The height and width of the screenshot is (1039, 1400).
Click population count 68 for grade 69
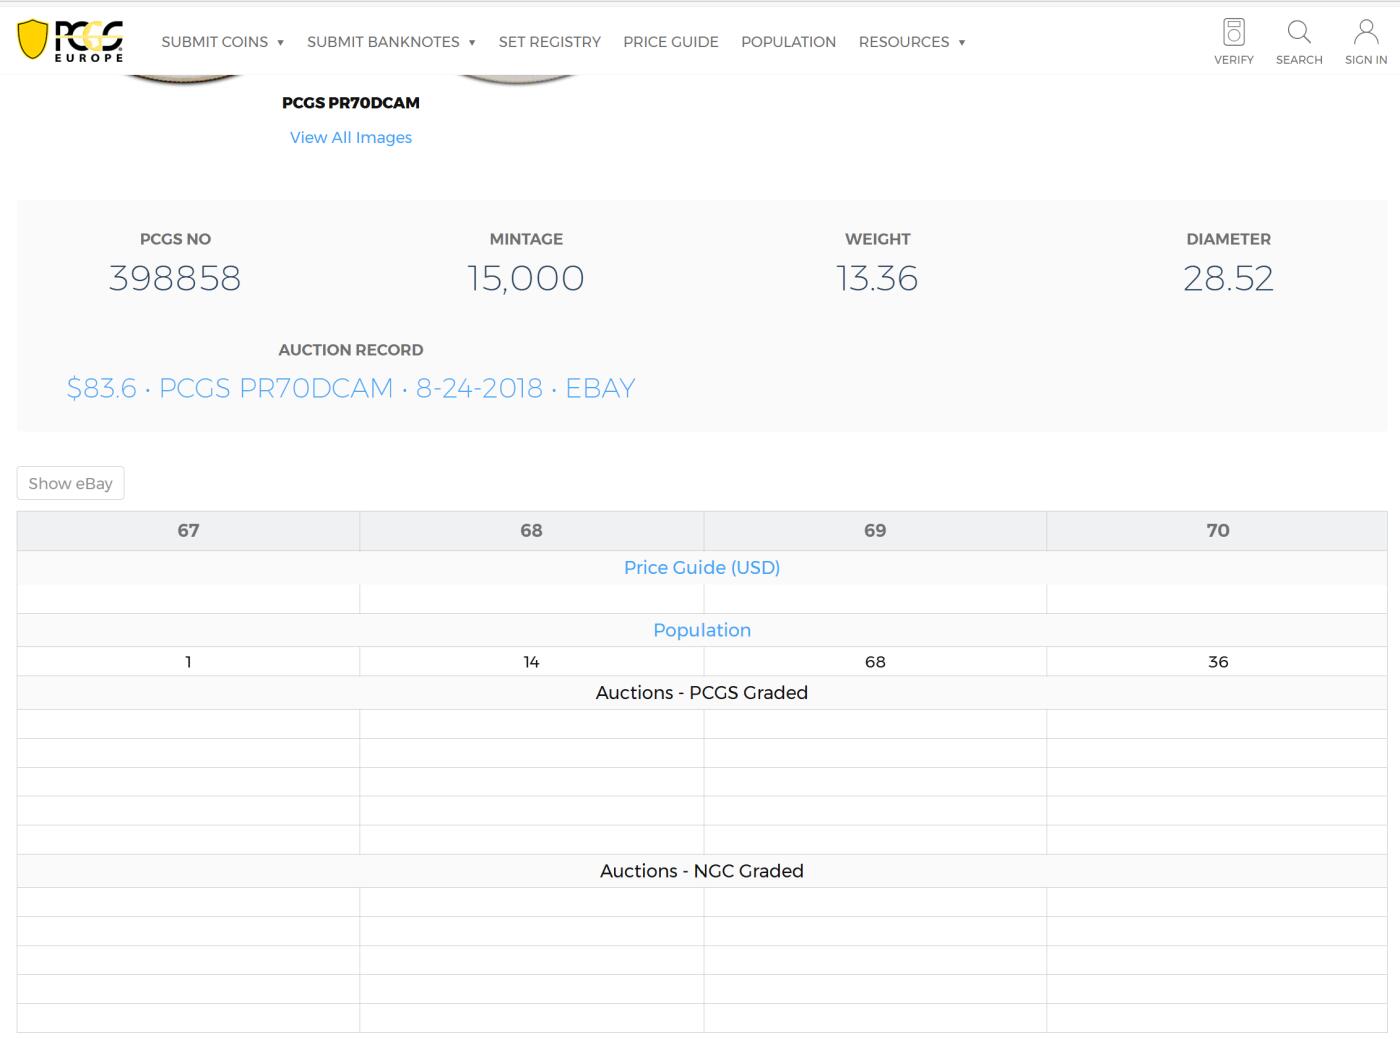(x=874, y=662)
